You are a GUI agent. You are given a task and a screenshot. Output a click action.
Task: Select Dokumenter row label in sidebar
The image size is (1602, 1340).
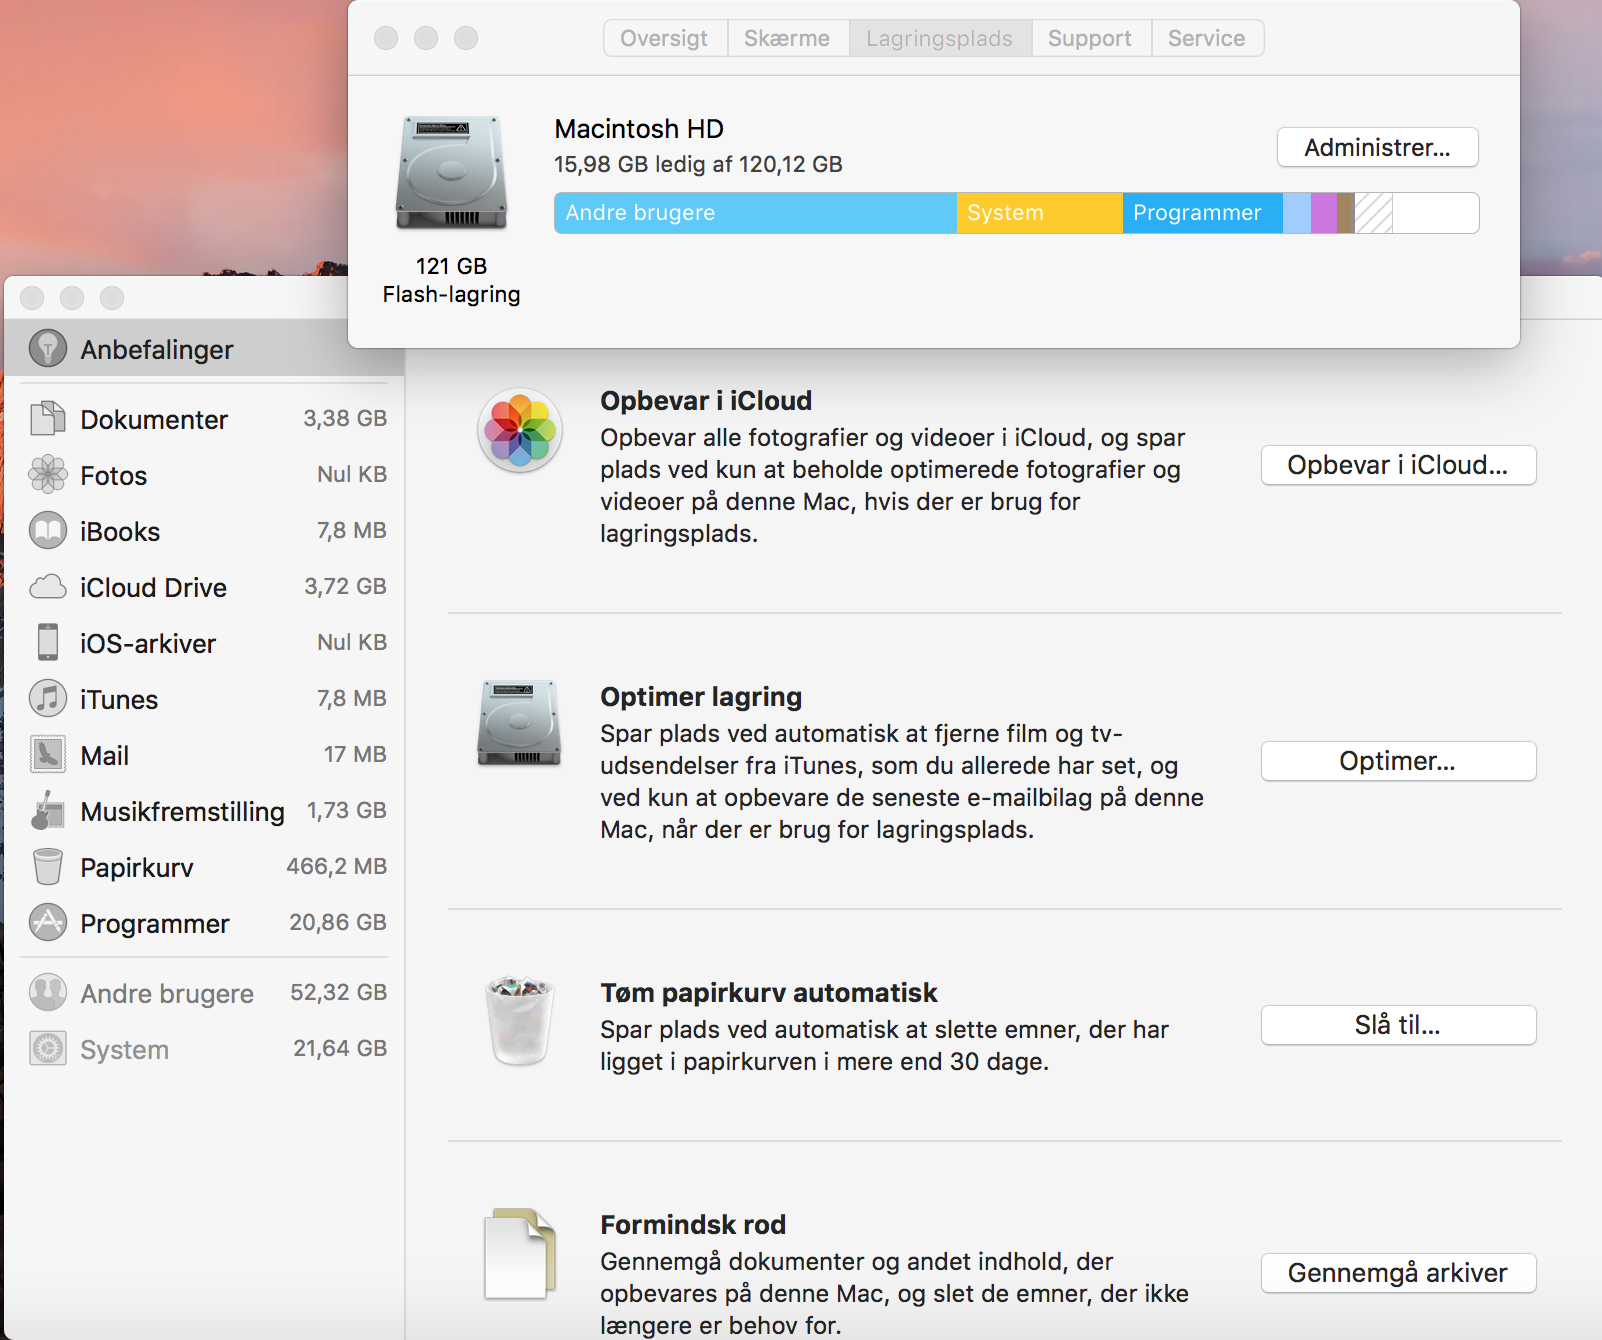(154, 420)
